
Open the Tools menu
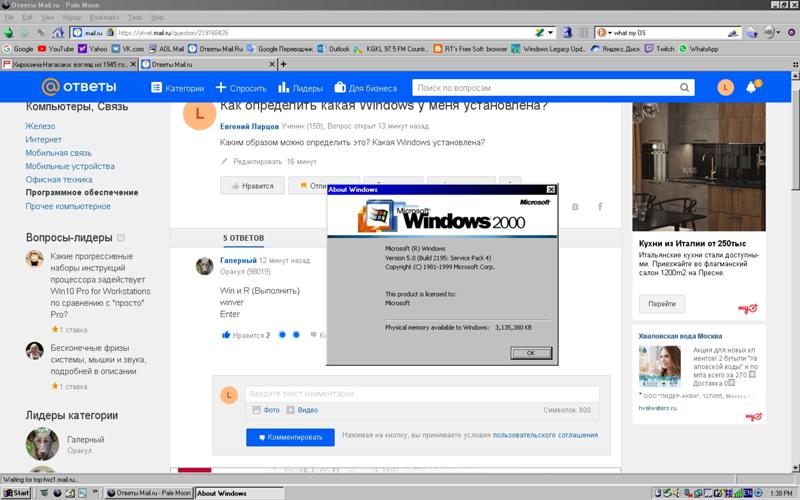(135, 17)
